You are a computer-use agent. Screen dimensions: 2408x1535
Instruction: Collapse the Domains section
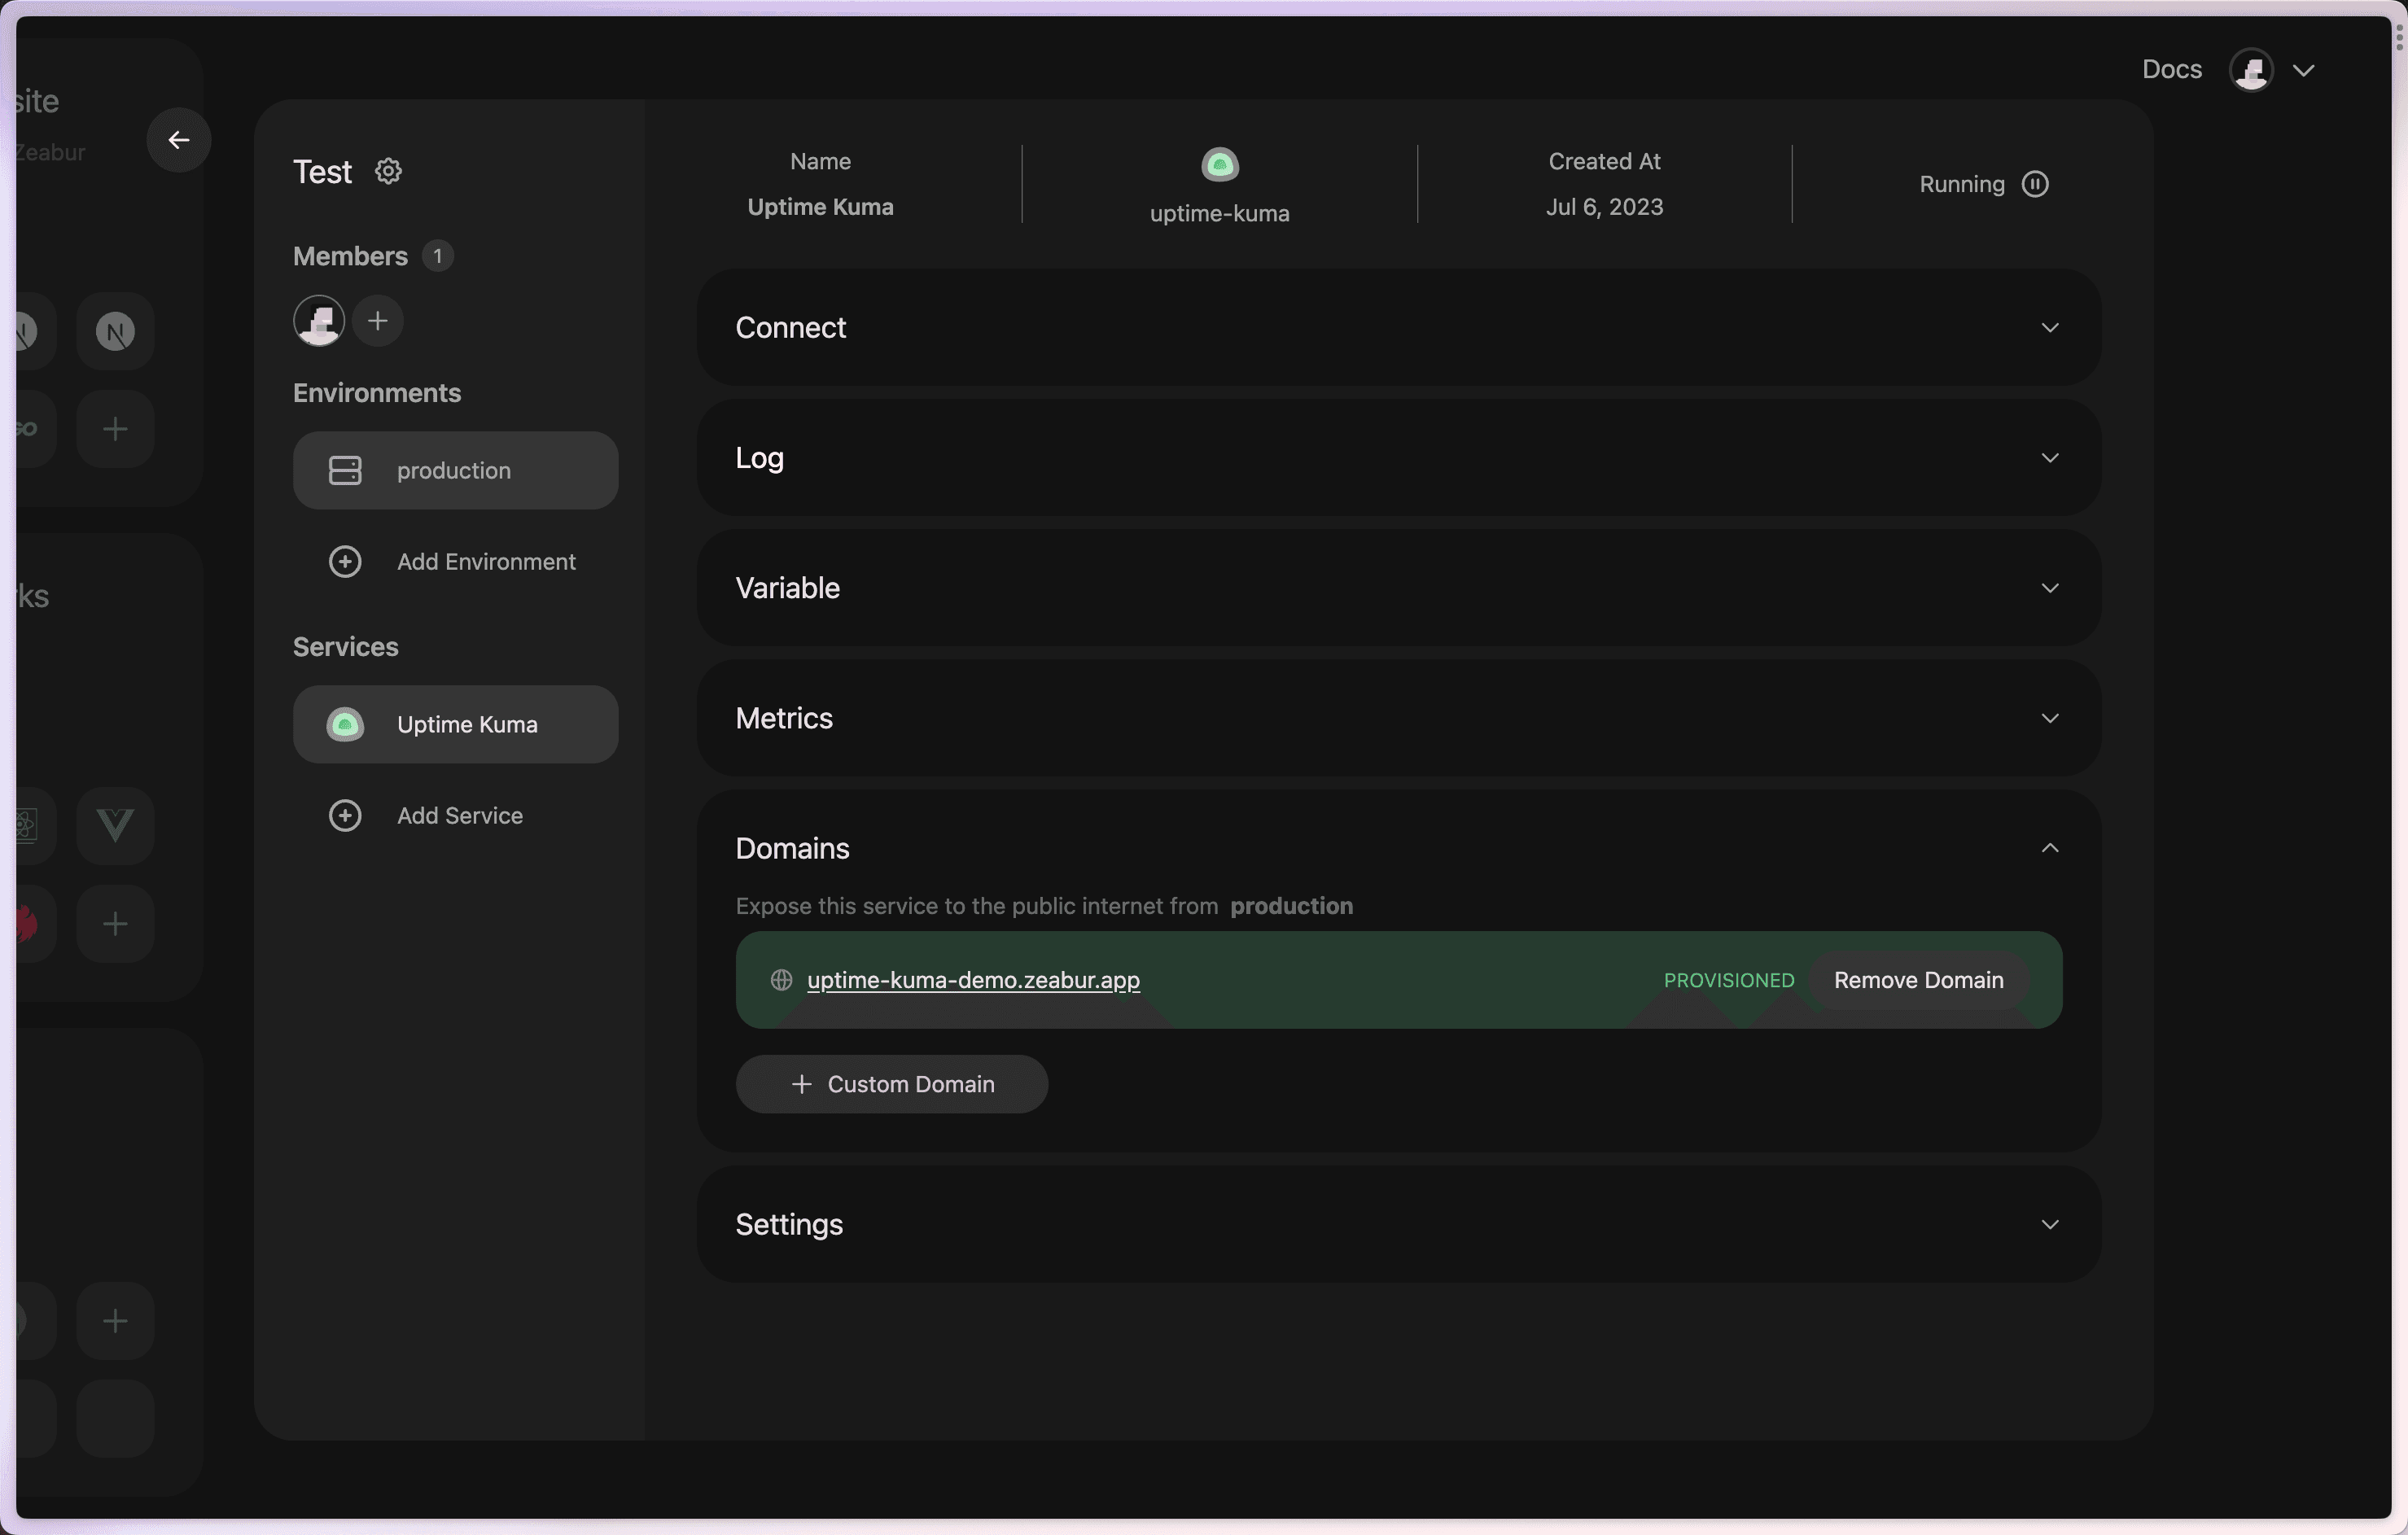2049,848
